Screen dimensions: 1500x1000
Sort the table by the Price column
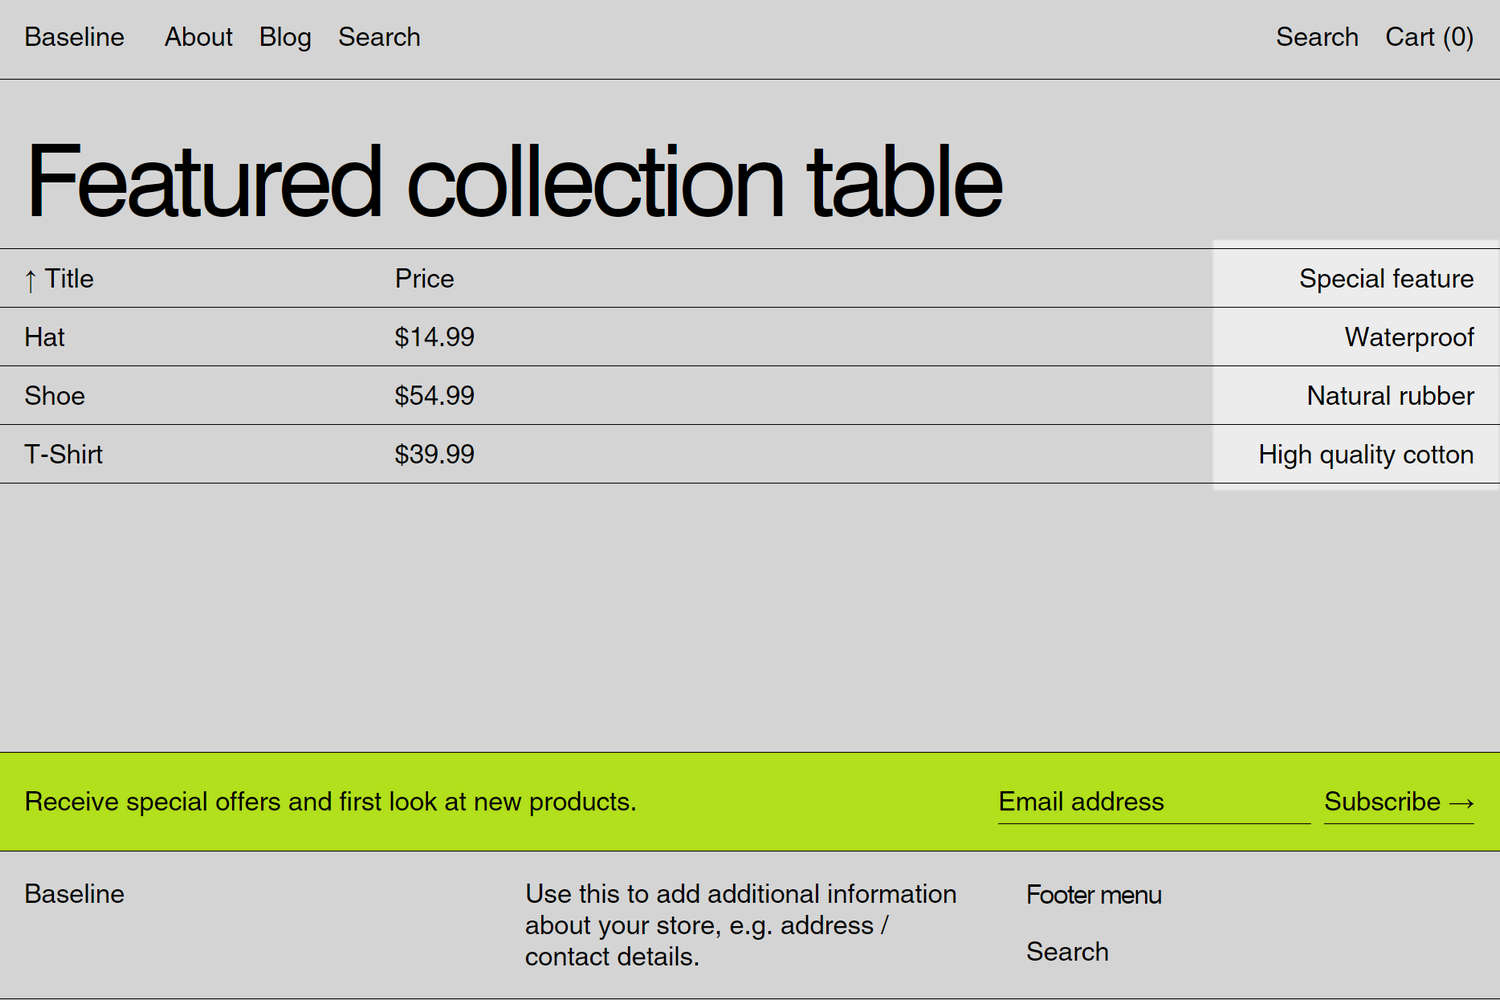tap(424, 279)
